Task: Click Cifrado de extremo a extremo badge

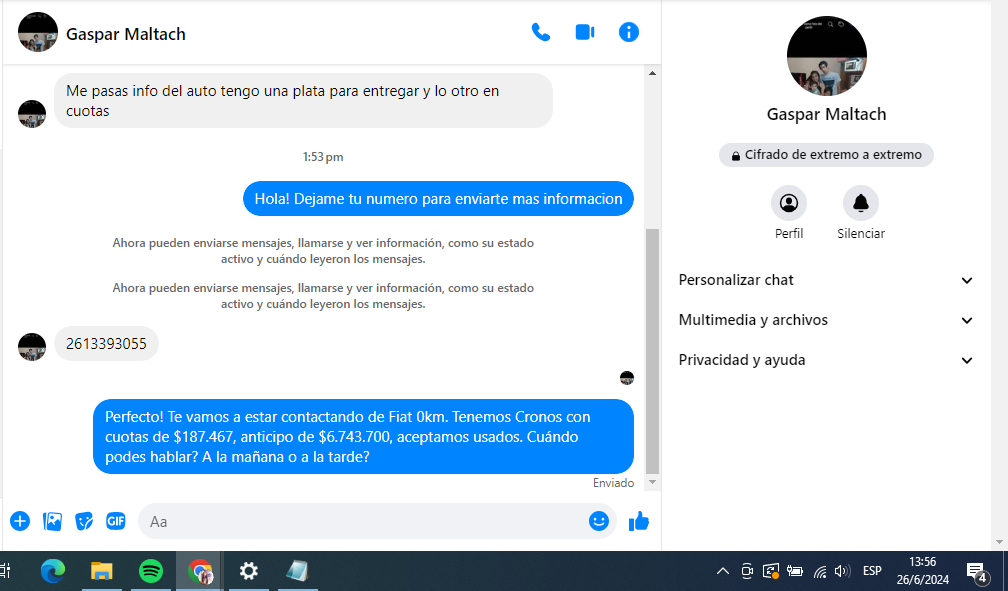Action: 826,155
